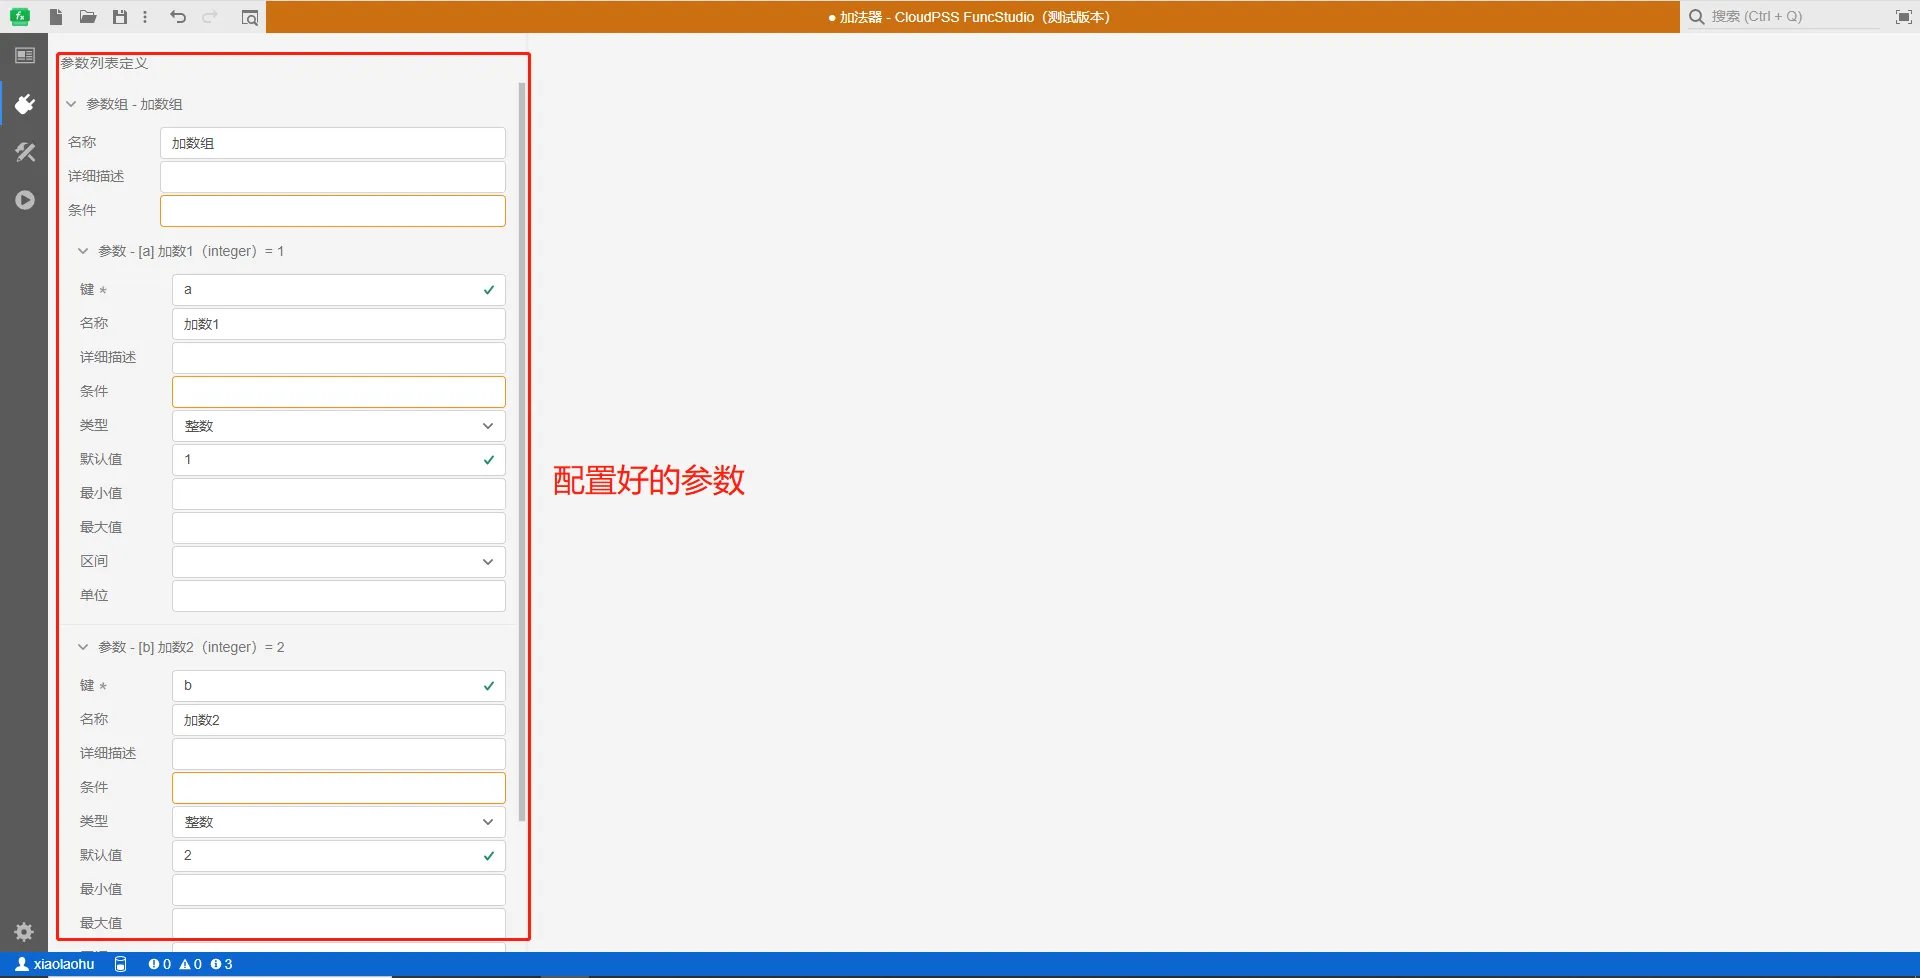Show warnings count in the status bar

pos(191,964)
